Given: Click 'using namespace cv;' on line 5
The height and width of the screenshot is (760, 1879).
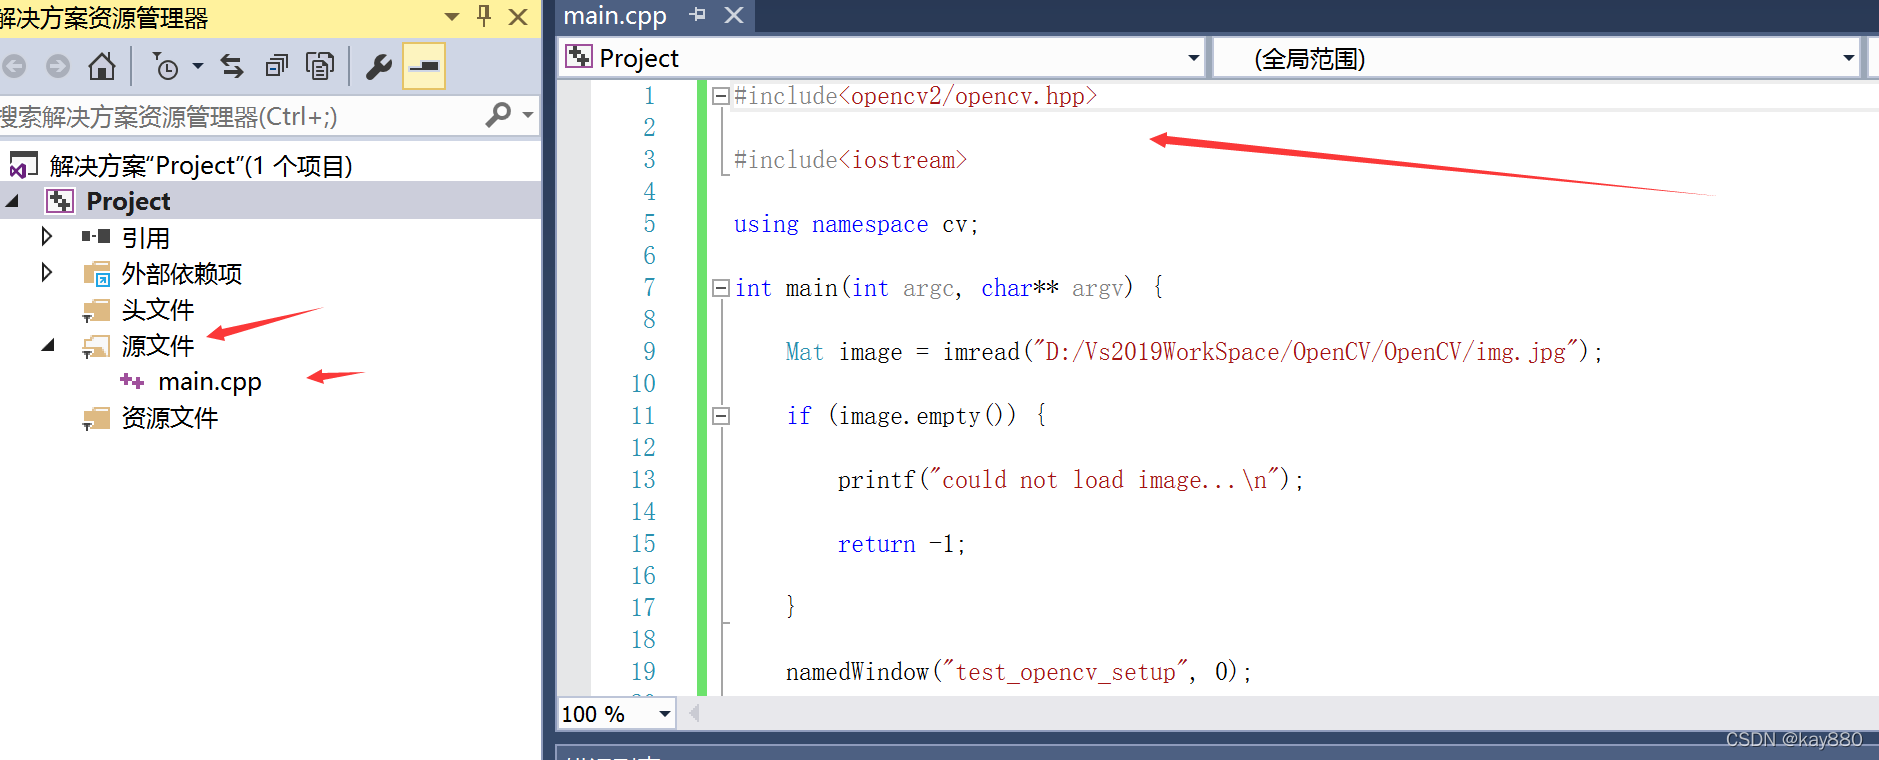Looking at the screenshot, I should (x=856, y=225).
